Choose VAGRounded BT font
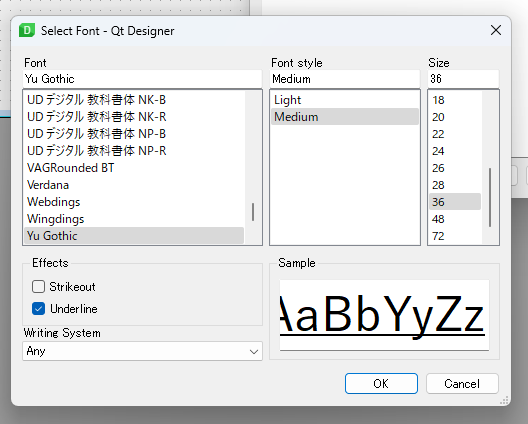The image size is (528, 424). [x=134, y=168]
